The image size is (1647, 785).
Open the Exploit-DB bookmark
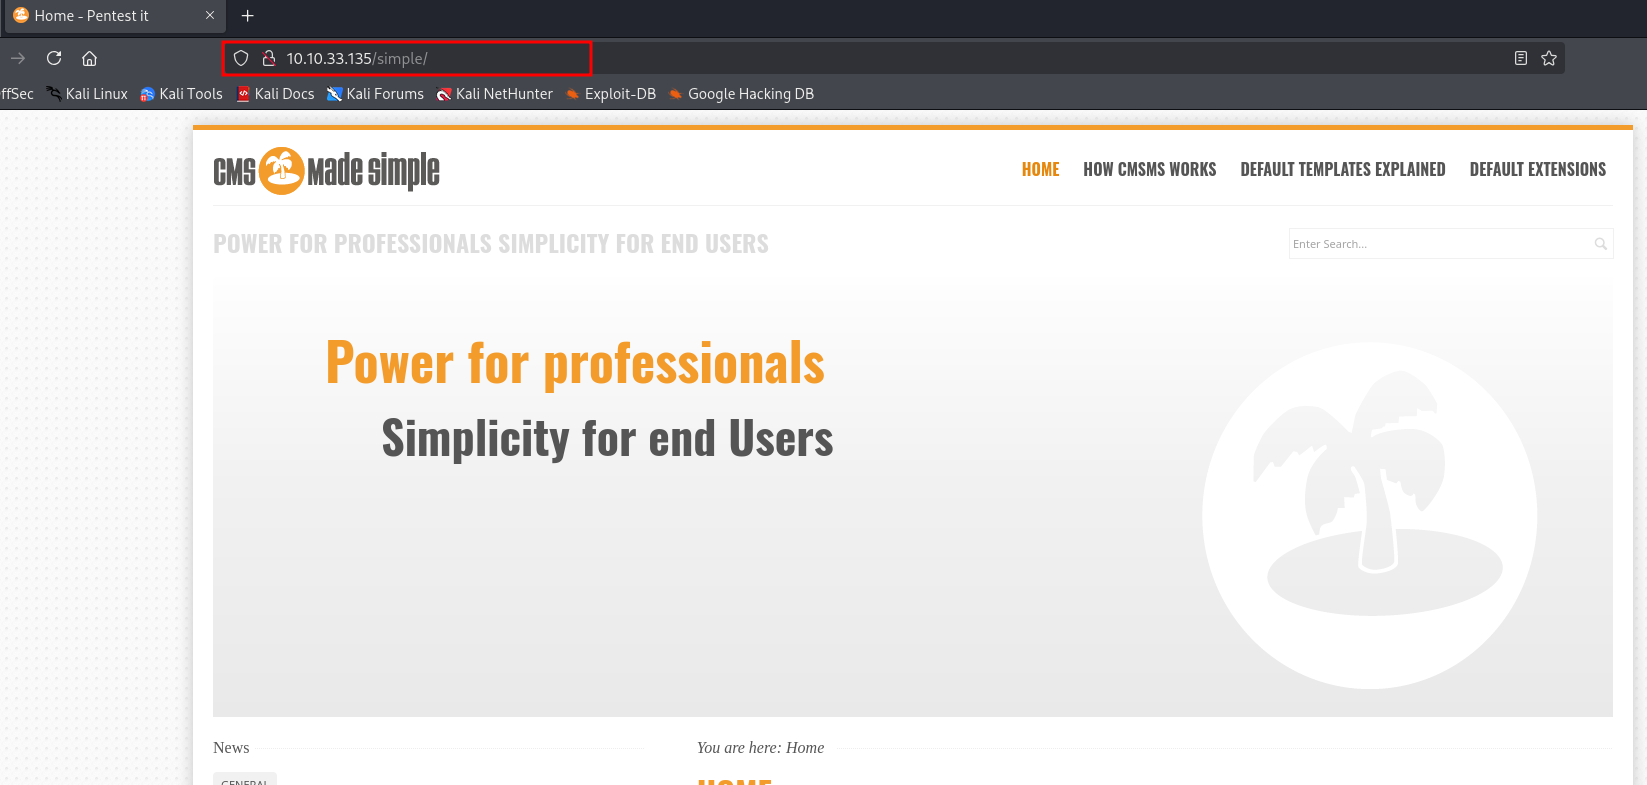[611, 94]
